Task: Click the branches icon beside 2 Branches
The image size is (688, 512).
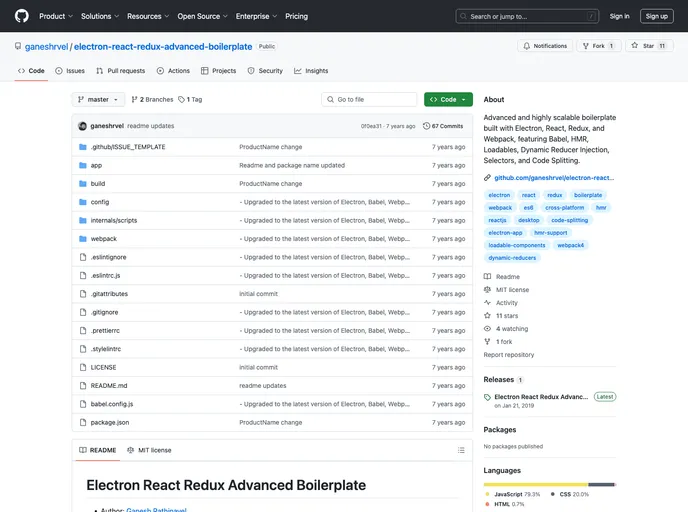Action: pos(134,100)
